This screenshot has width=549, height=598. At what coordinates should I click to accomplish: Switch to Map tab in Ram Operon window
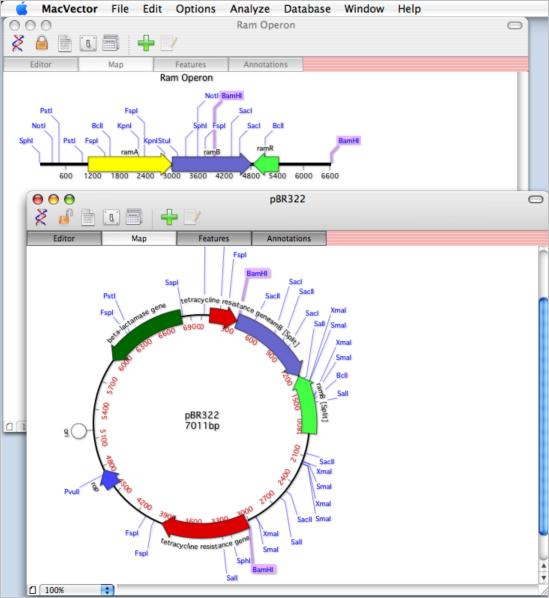click(116, 64)
